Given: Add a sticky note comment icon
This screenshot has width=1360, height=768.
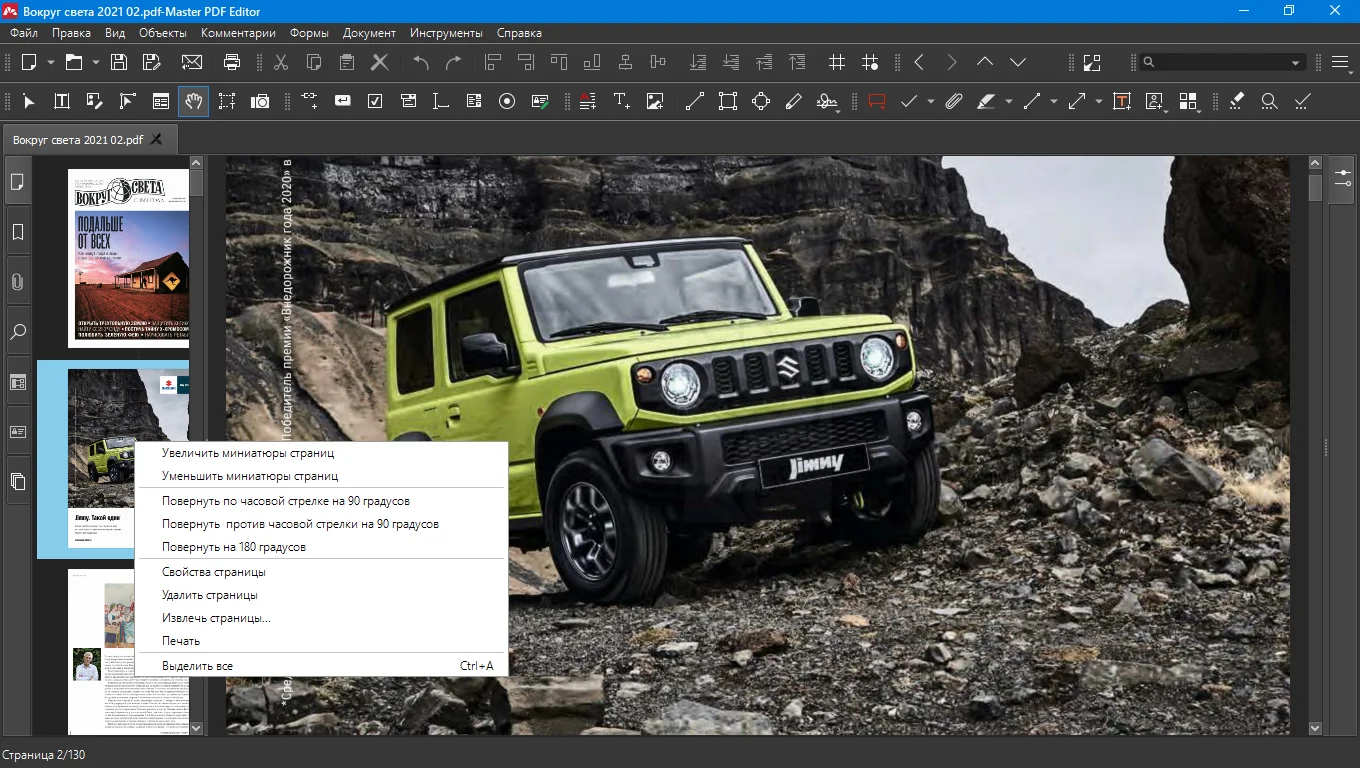Looking at the screenshot, I should (877, 101).
